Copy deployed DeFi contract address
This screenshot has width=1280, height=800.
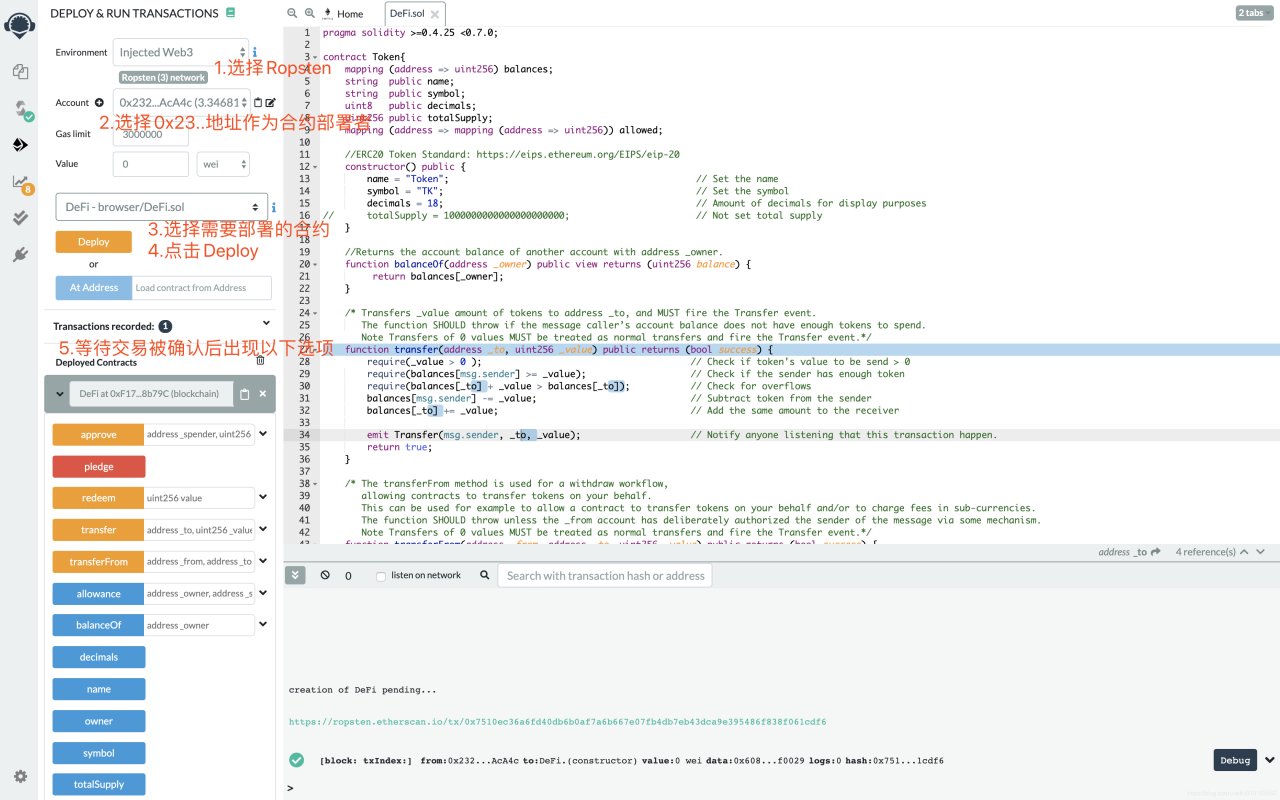[x=244, y=394]
